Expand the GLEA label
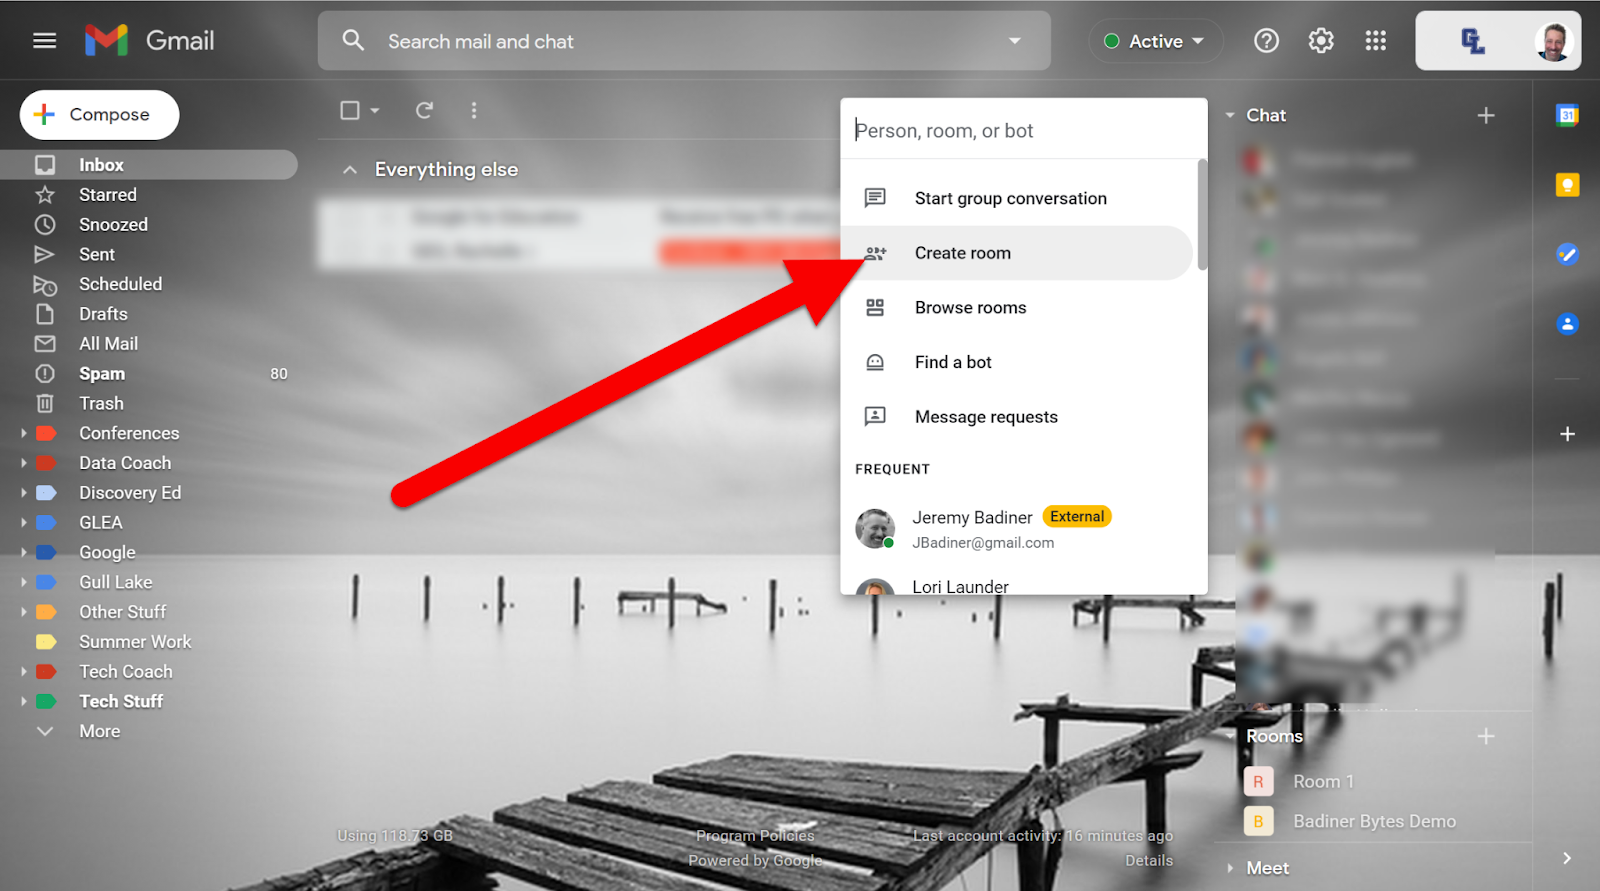This screenshot has width=1600, height=891. click(x=23, y=523)
